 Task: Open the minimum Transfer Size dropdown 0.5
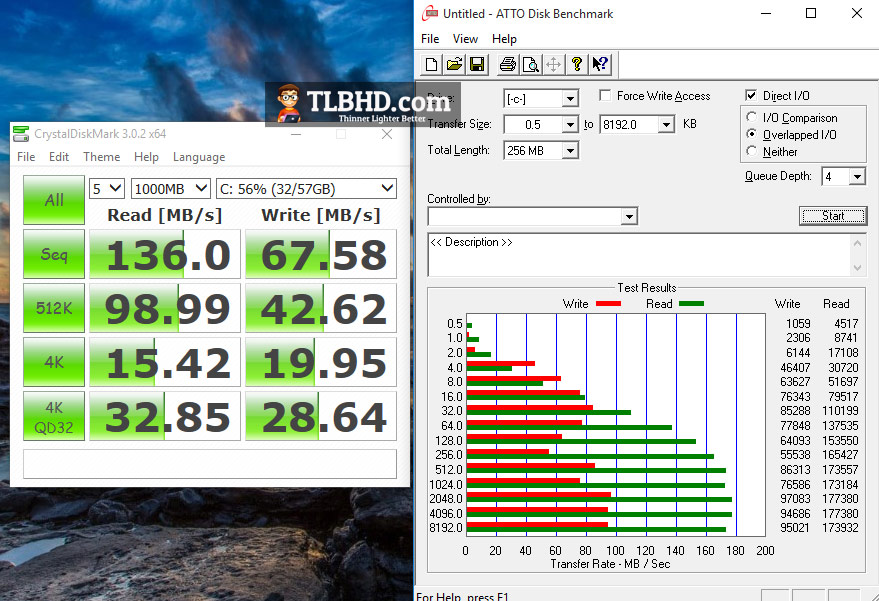[x=570, y=124]
